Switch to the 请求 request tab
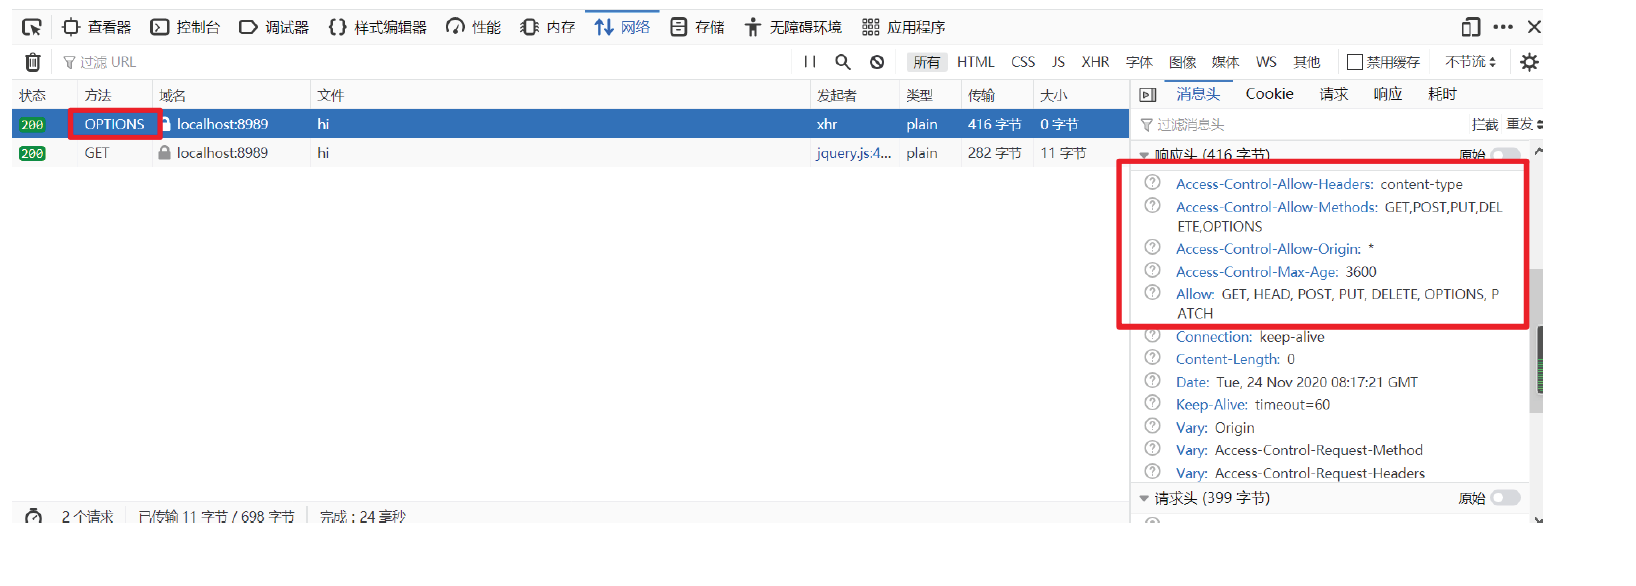Screen dimensions: 1636x586 (x=1334, y=94)
